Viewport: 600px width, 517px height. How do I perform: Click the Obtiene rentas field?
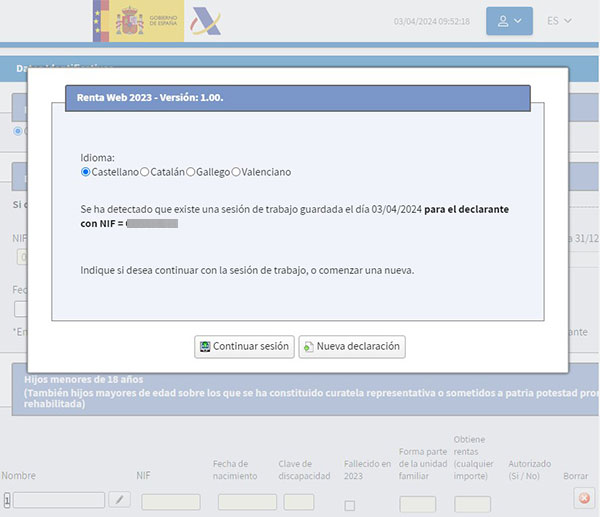pyautogui.click(x=472, y=504)
